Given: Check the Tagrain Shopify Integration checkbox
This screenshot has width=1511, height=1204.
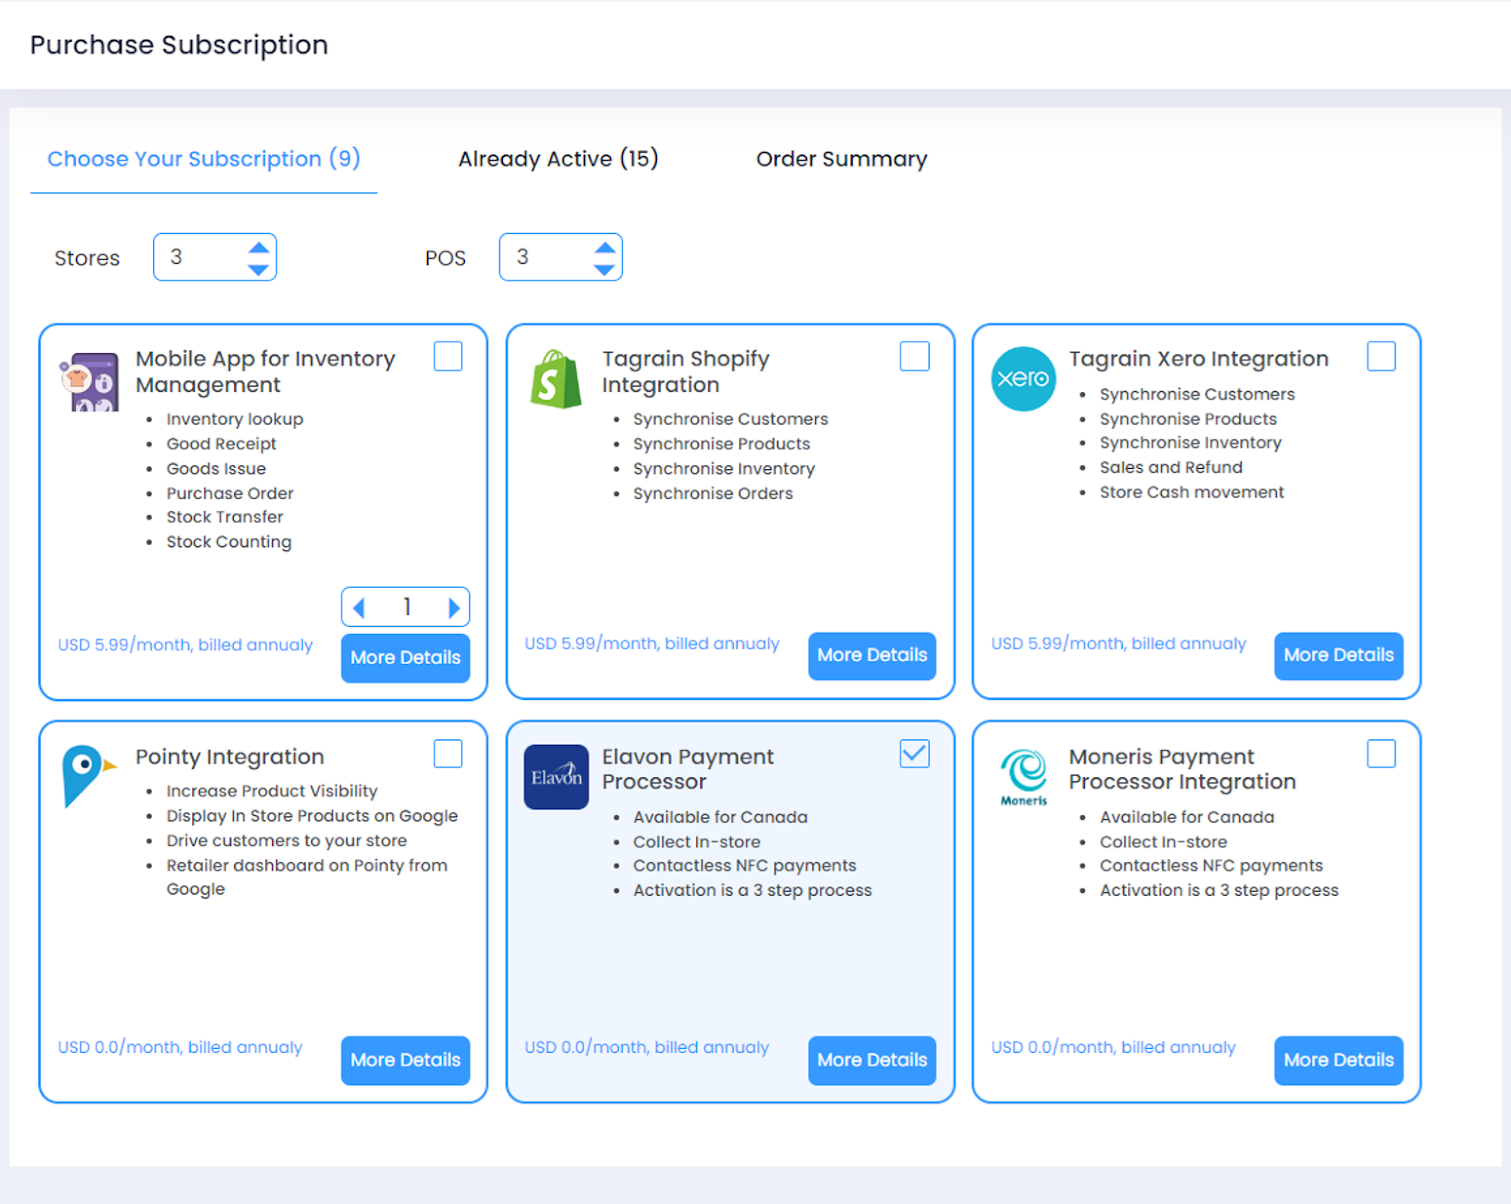Looking at the screenshot, I should tap(914, 357).
